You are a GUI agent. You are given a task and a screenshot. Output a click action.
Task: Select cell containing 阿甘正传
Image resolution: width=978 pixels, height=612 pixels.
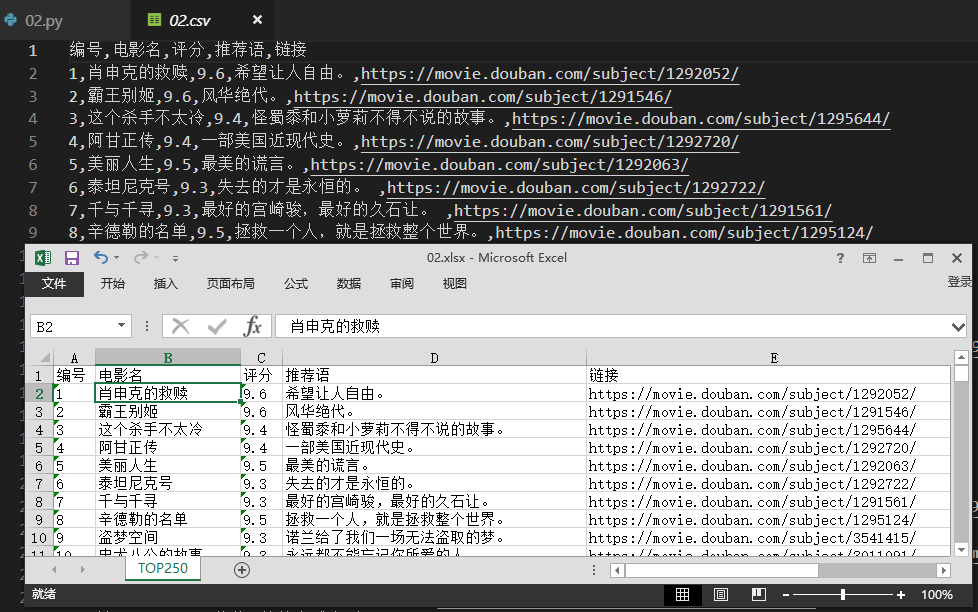[x=168, y=448]
